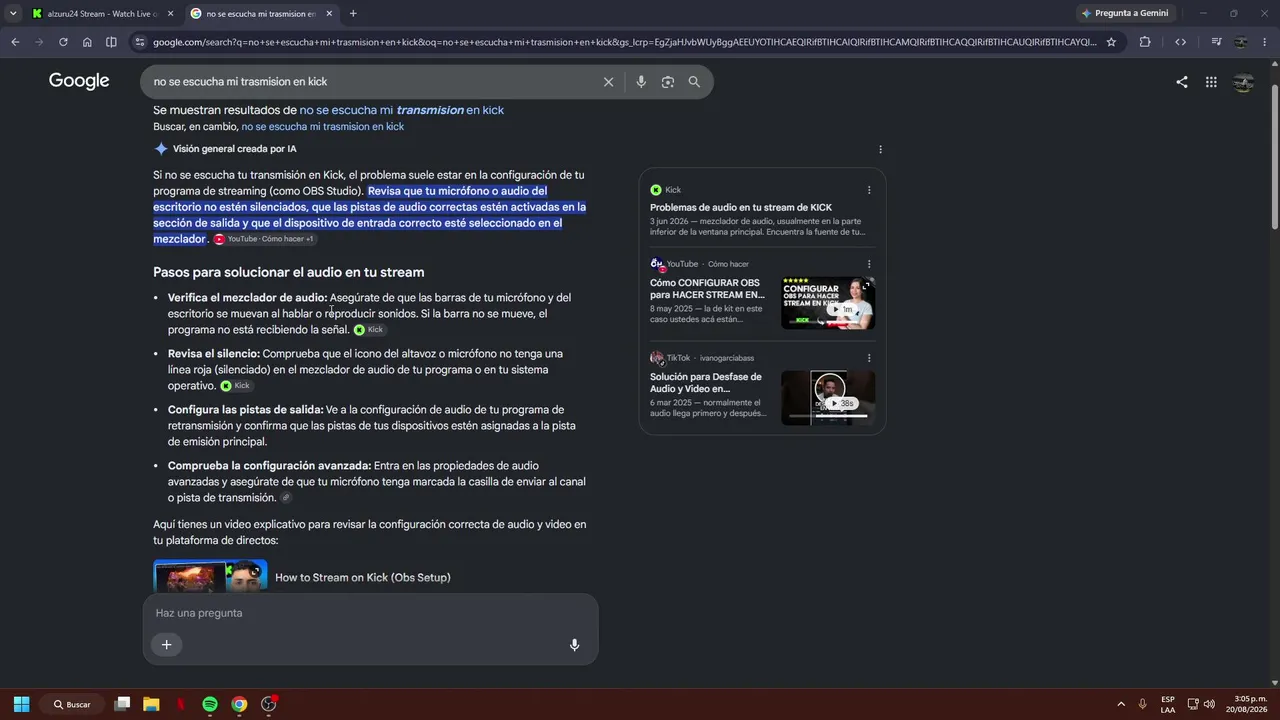This screenshot has width=1280, height=720.
Task: Share the search results with the share icon
Action: click(x=1182, y=82)
